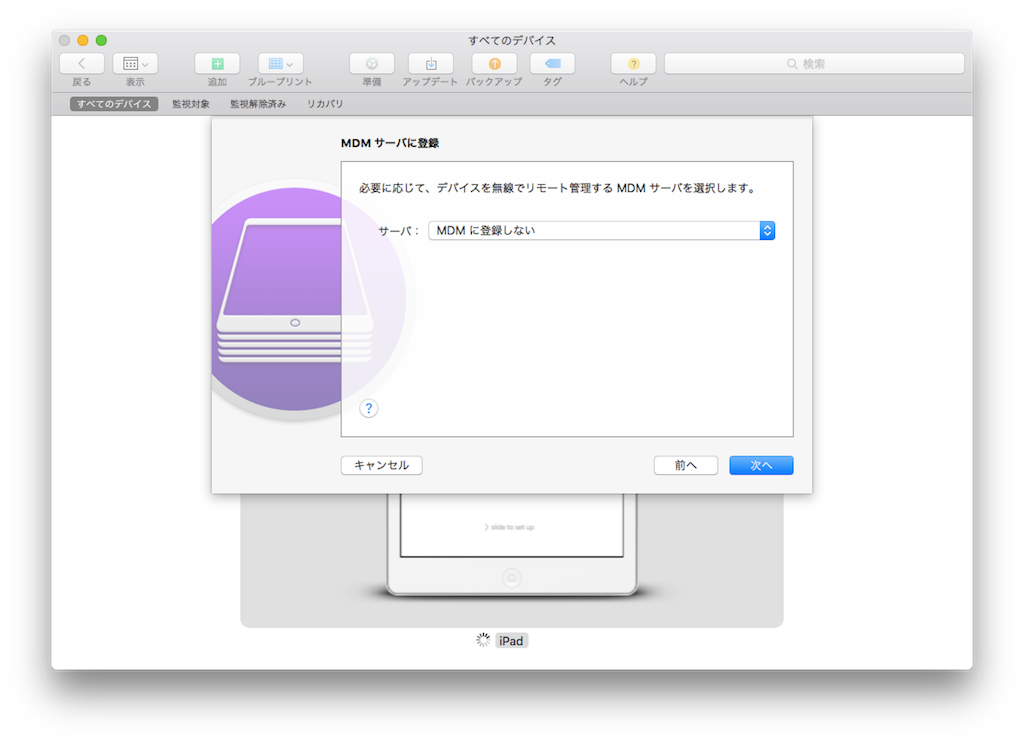Click the 戻る back toolbar button

(82, 63)
